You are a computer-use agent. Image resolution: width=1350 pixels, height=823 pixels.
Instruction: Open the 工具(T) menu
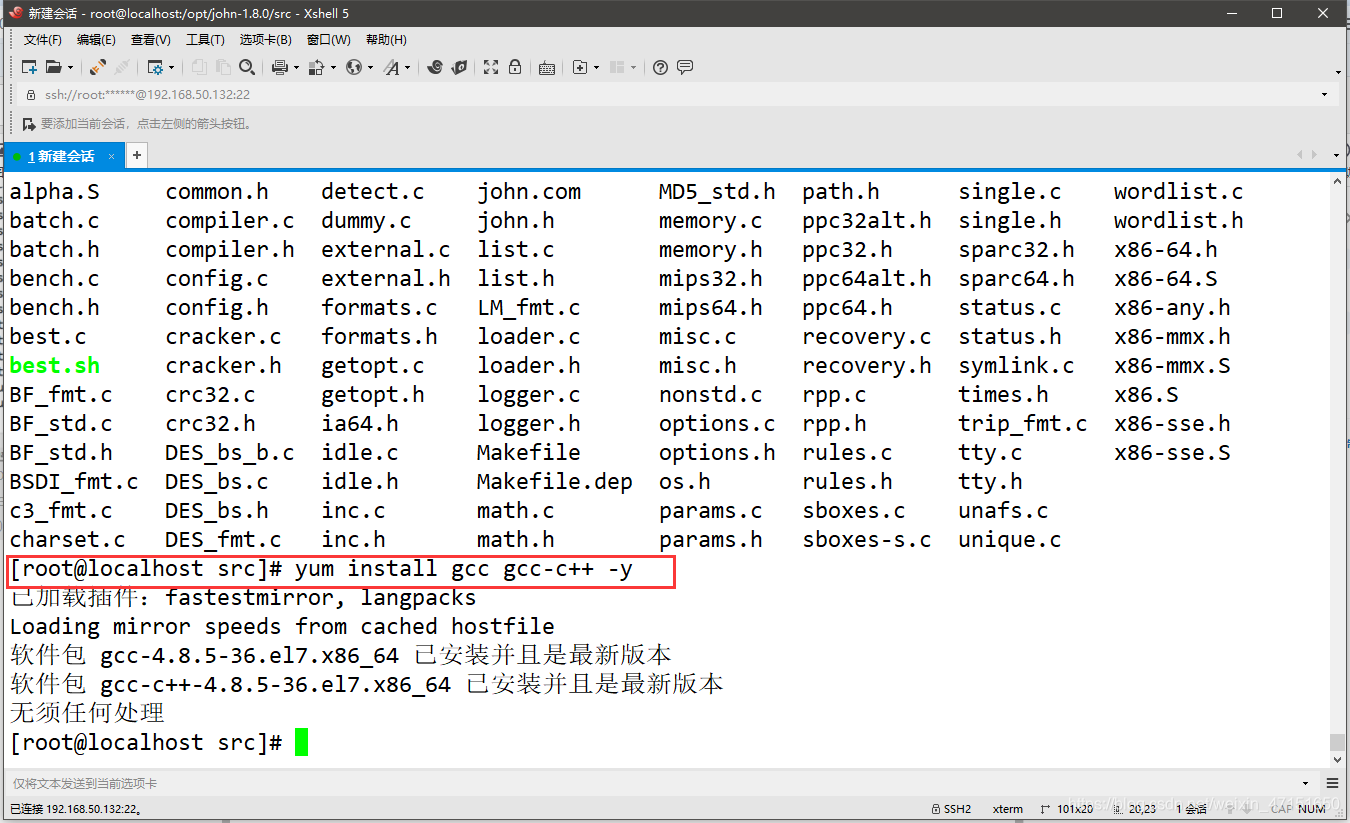click(205, 40)
